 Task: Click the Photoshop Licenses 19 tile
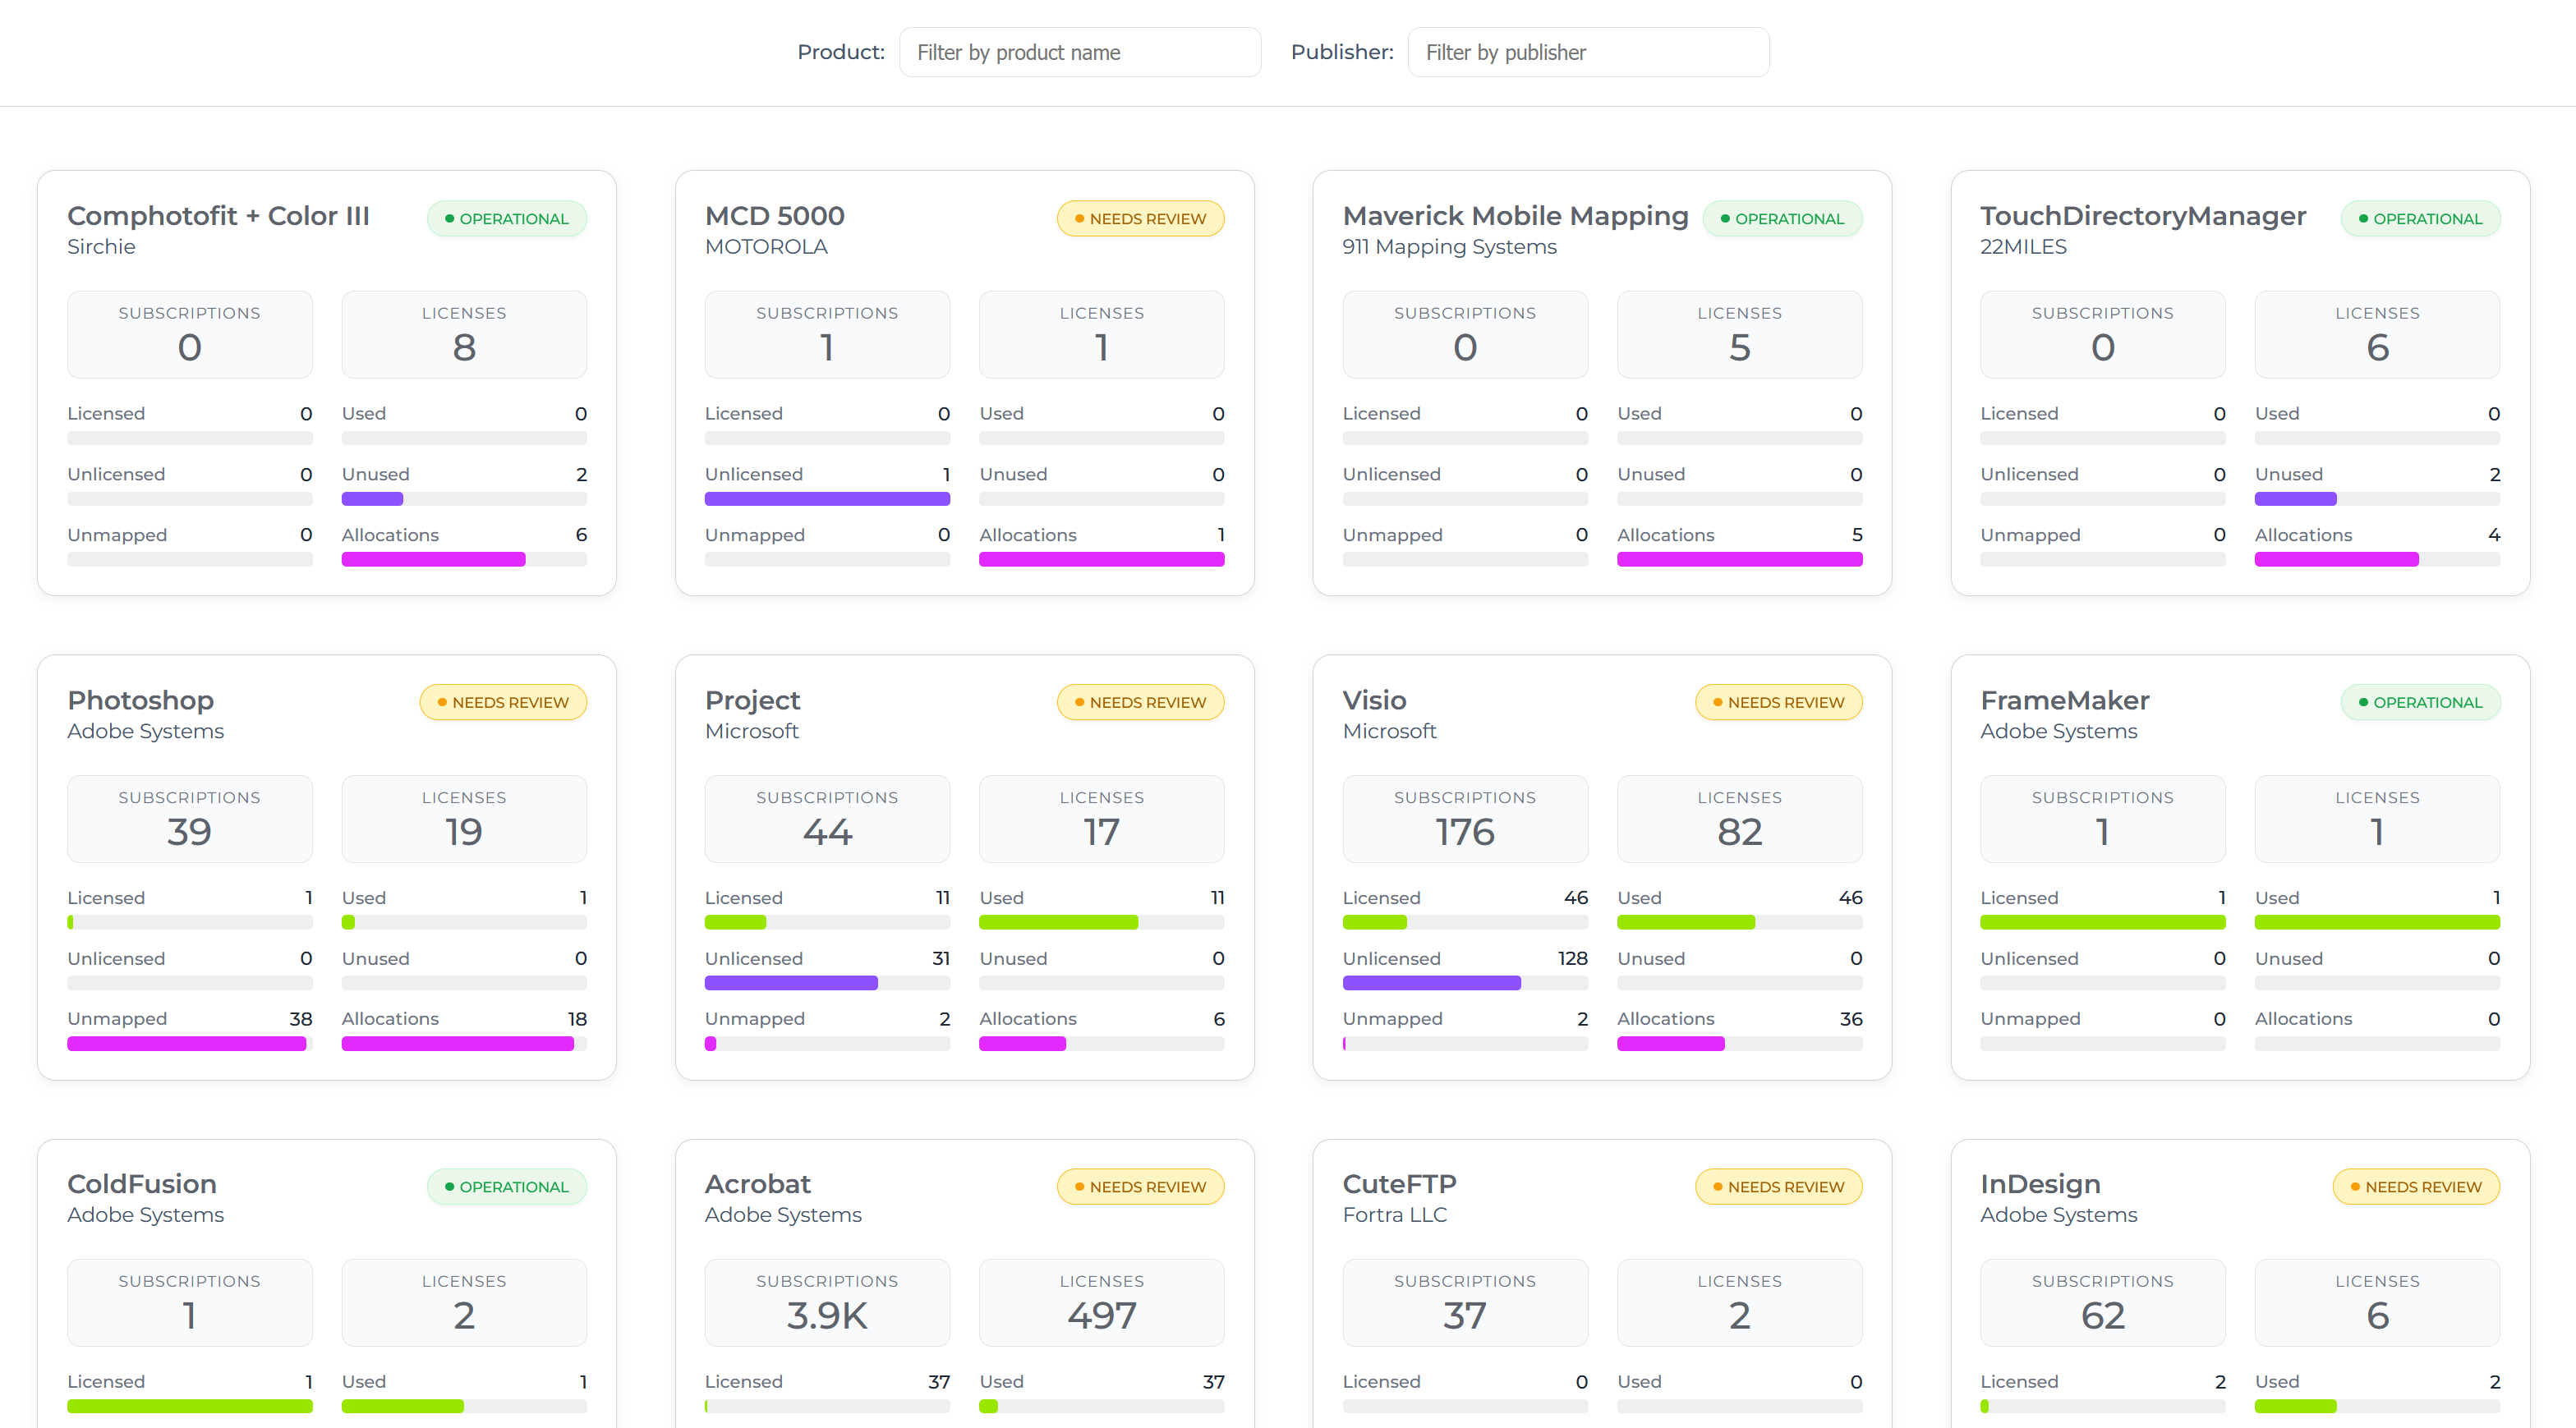464,819
